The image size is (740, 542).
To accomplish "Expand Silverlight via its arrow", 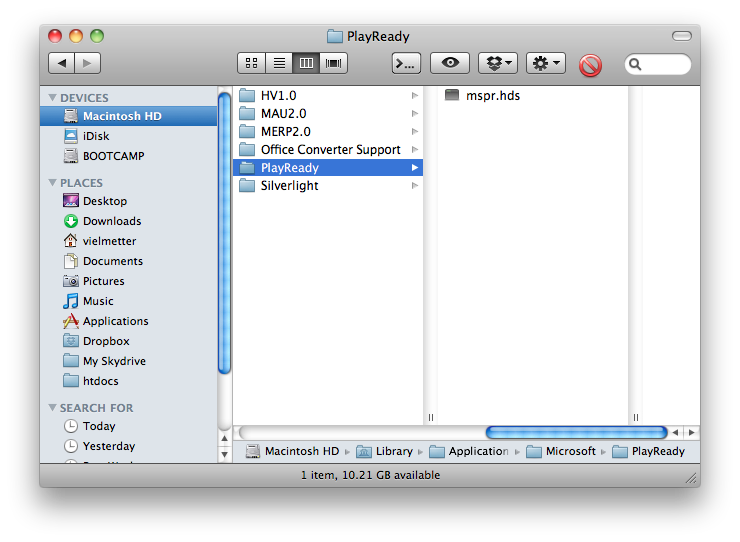I will click(415, 186).
